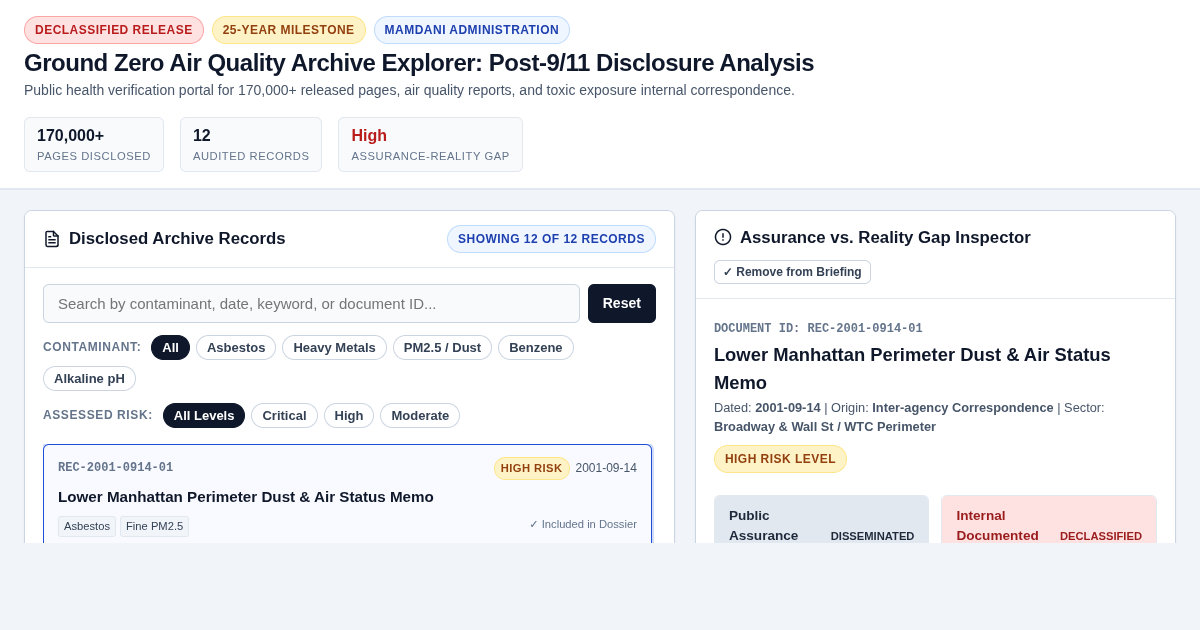Click the alert circle icon beside Gap Inspector
1200x630 pixels.
coord(723,237)
